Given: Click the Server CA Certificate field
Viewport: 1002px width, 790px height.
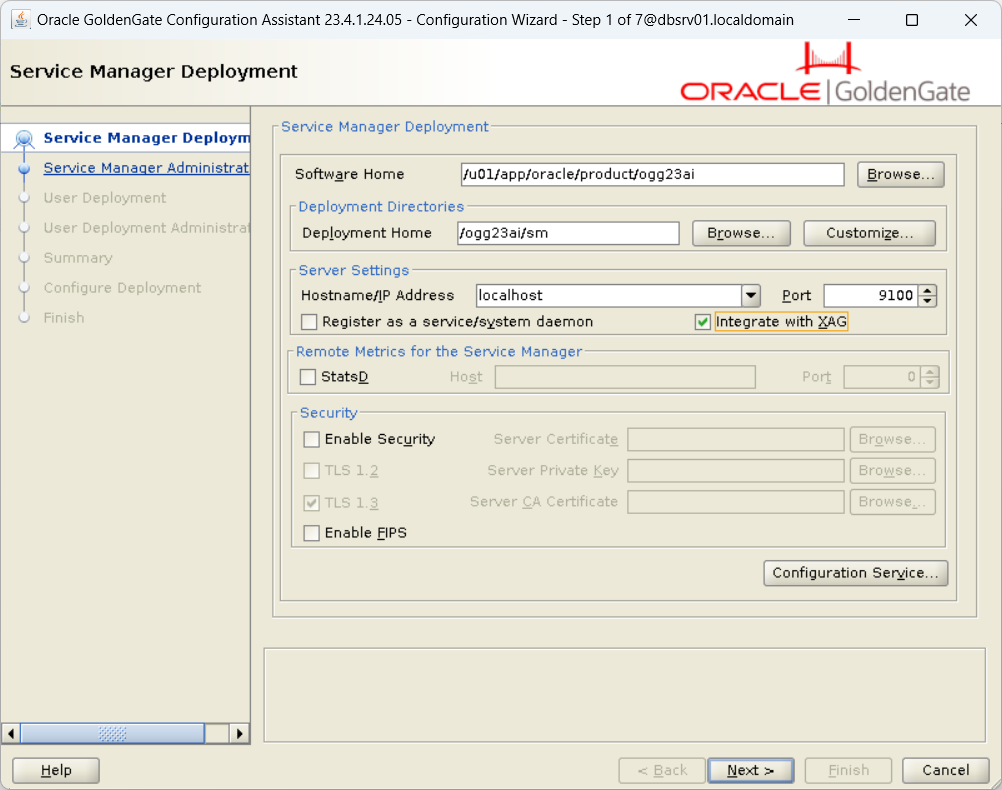Looking at the screenshot, I should pyautogui.click(x=736, y=502).
